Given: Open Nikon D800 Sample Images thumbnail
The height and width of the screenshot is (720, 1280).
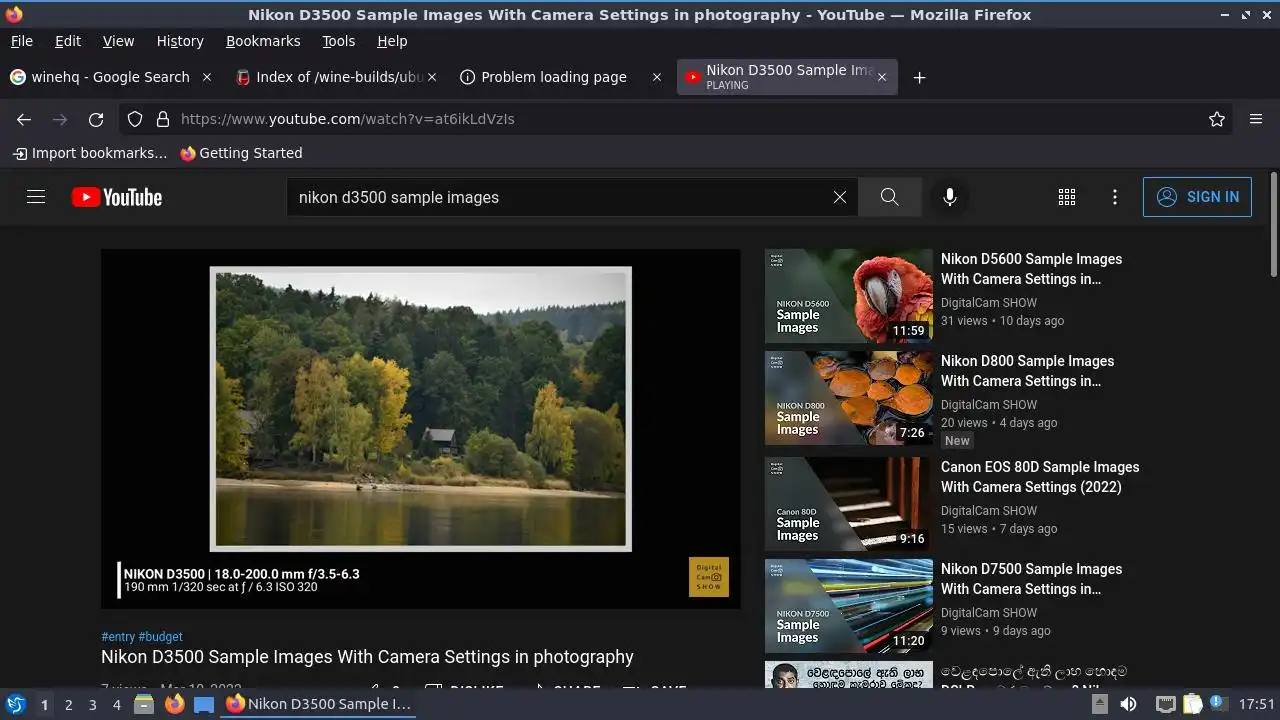Looking at the screenshot, I should pyautogui.click(x=849, y=398).
